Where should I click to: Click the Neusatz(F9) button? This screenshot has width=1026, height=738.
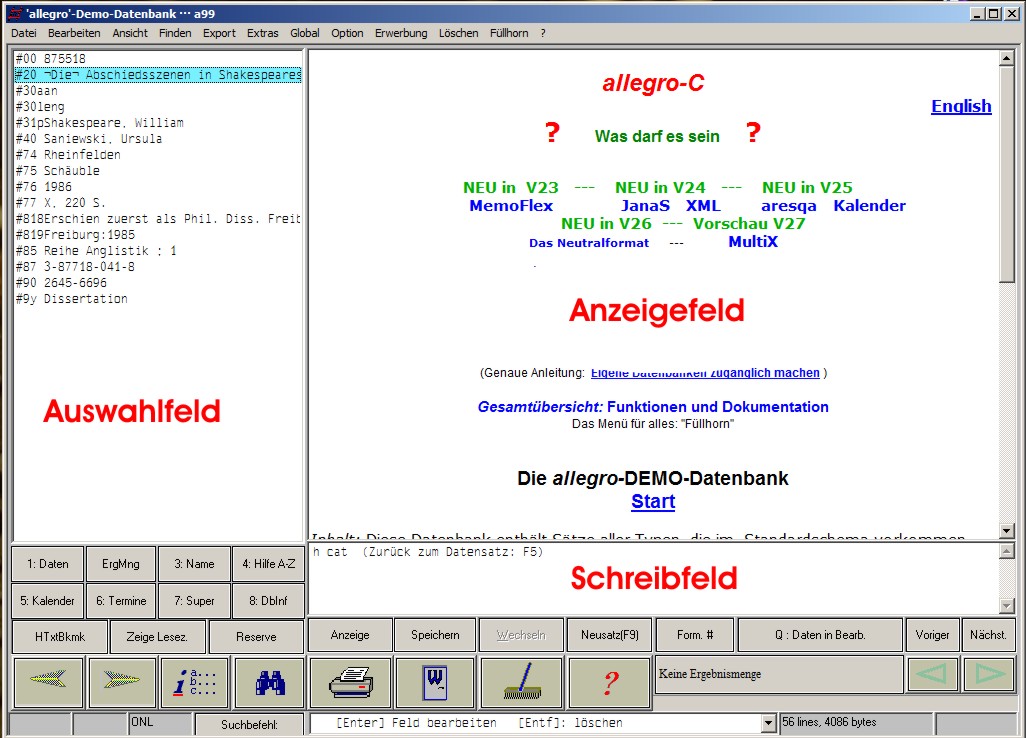click(610, 635)
